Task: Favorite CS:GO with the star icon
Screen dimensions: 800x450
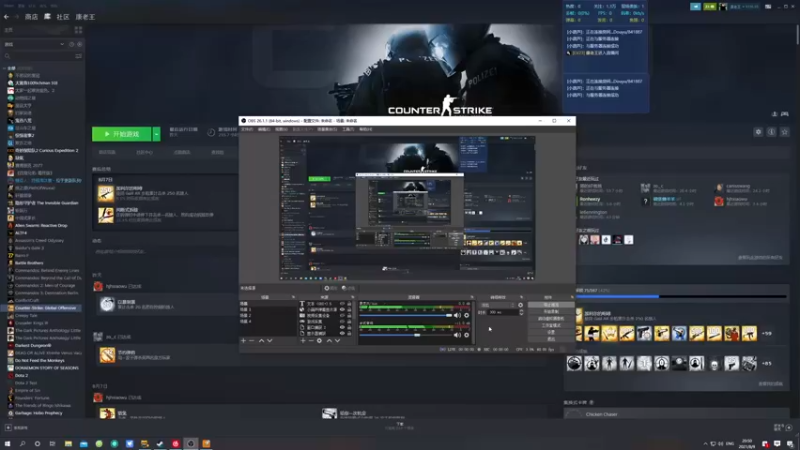Action: click(785, 132)
